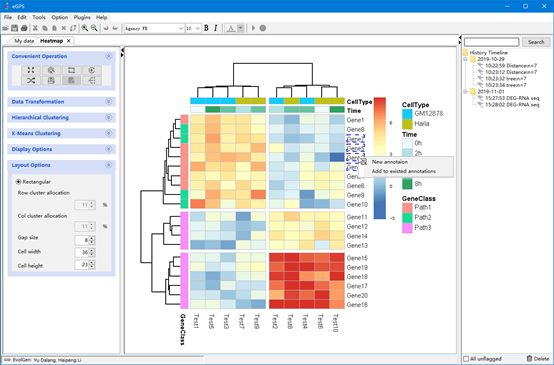The image size is (554, 365).
Task: Click the Path2 green legend swatch
Action: click(x=407, y=218)
